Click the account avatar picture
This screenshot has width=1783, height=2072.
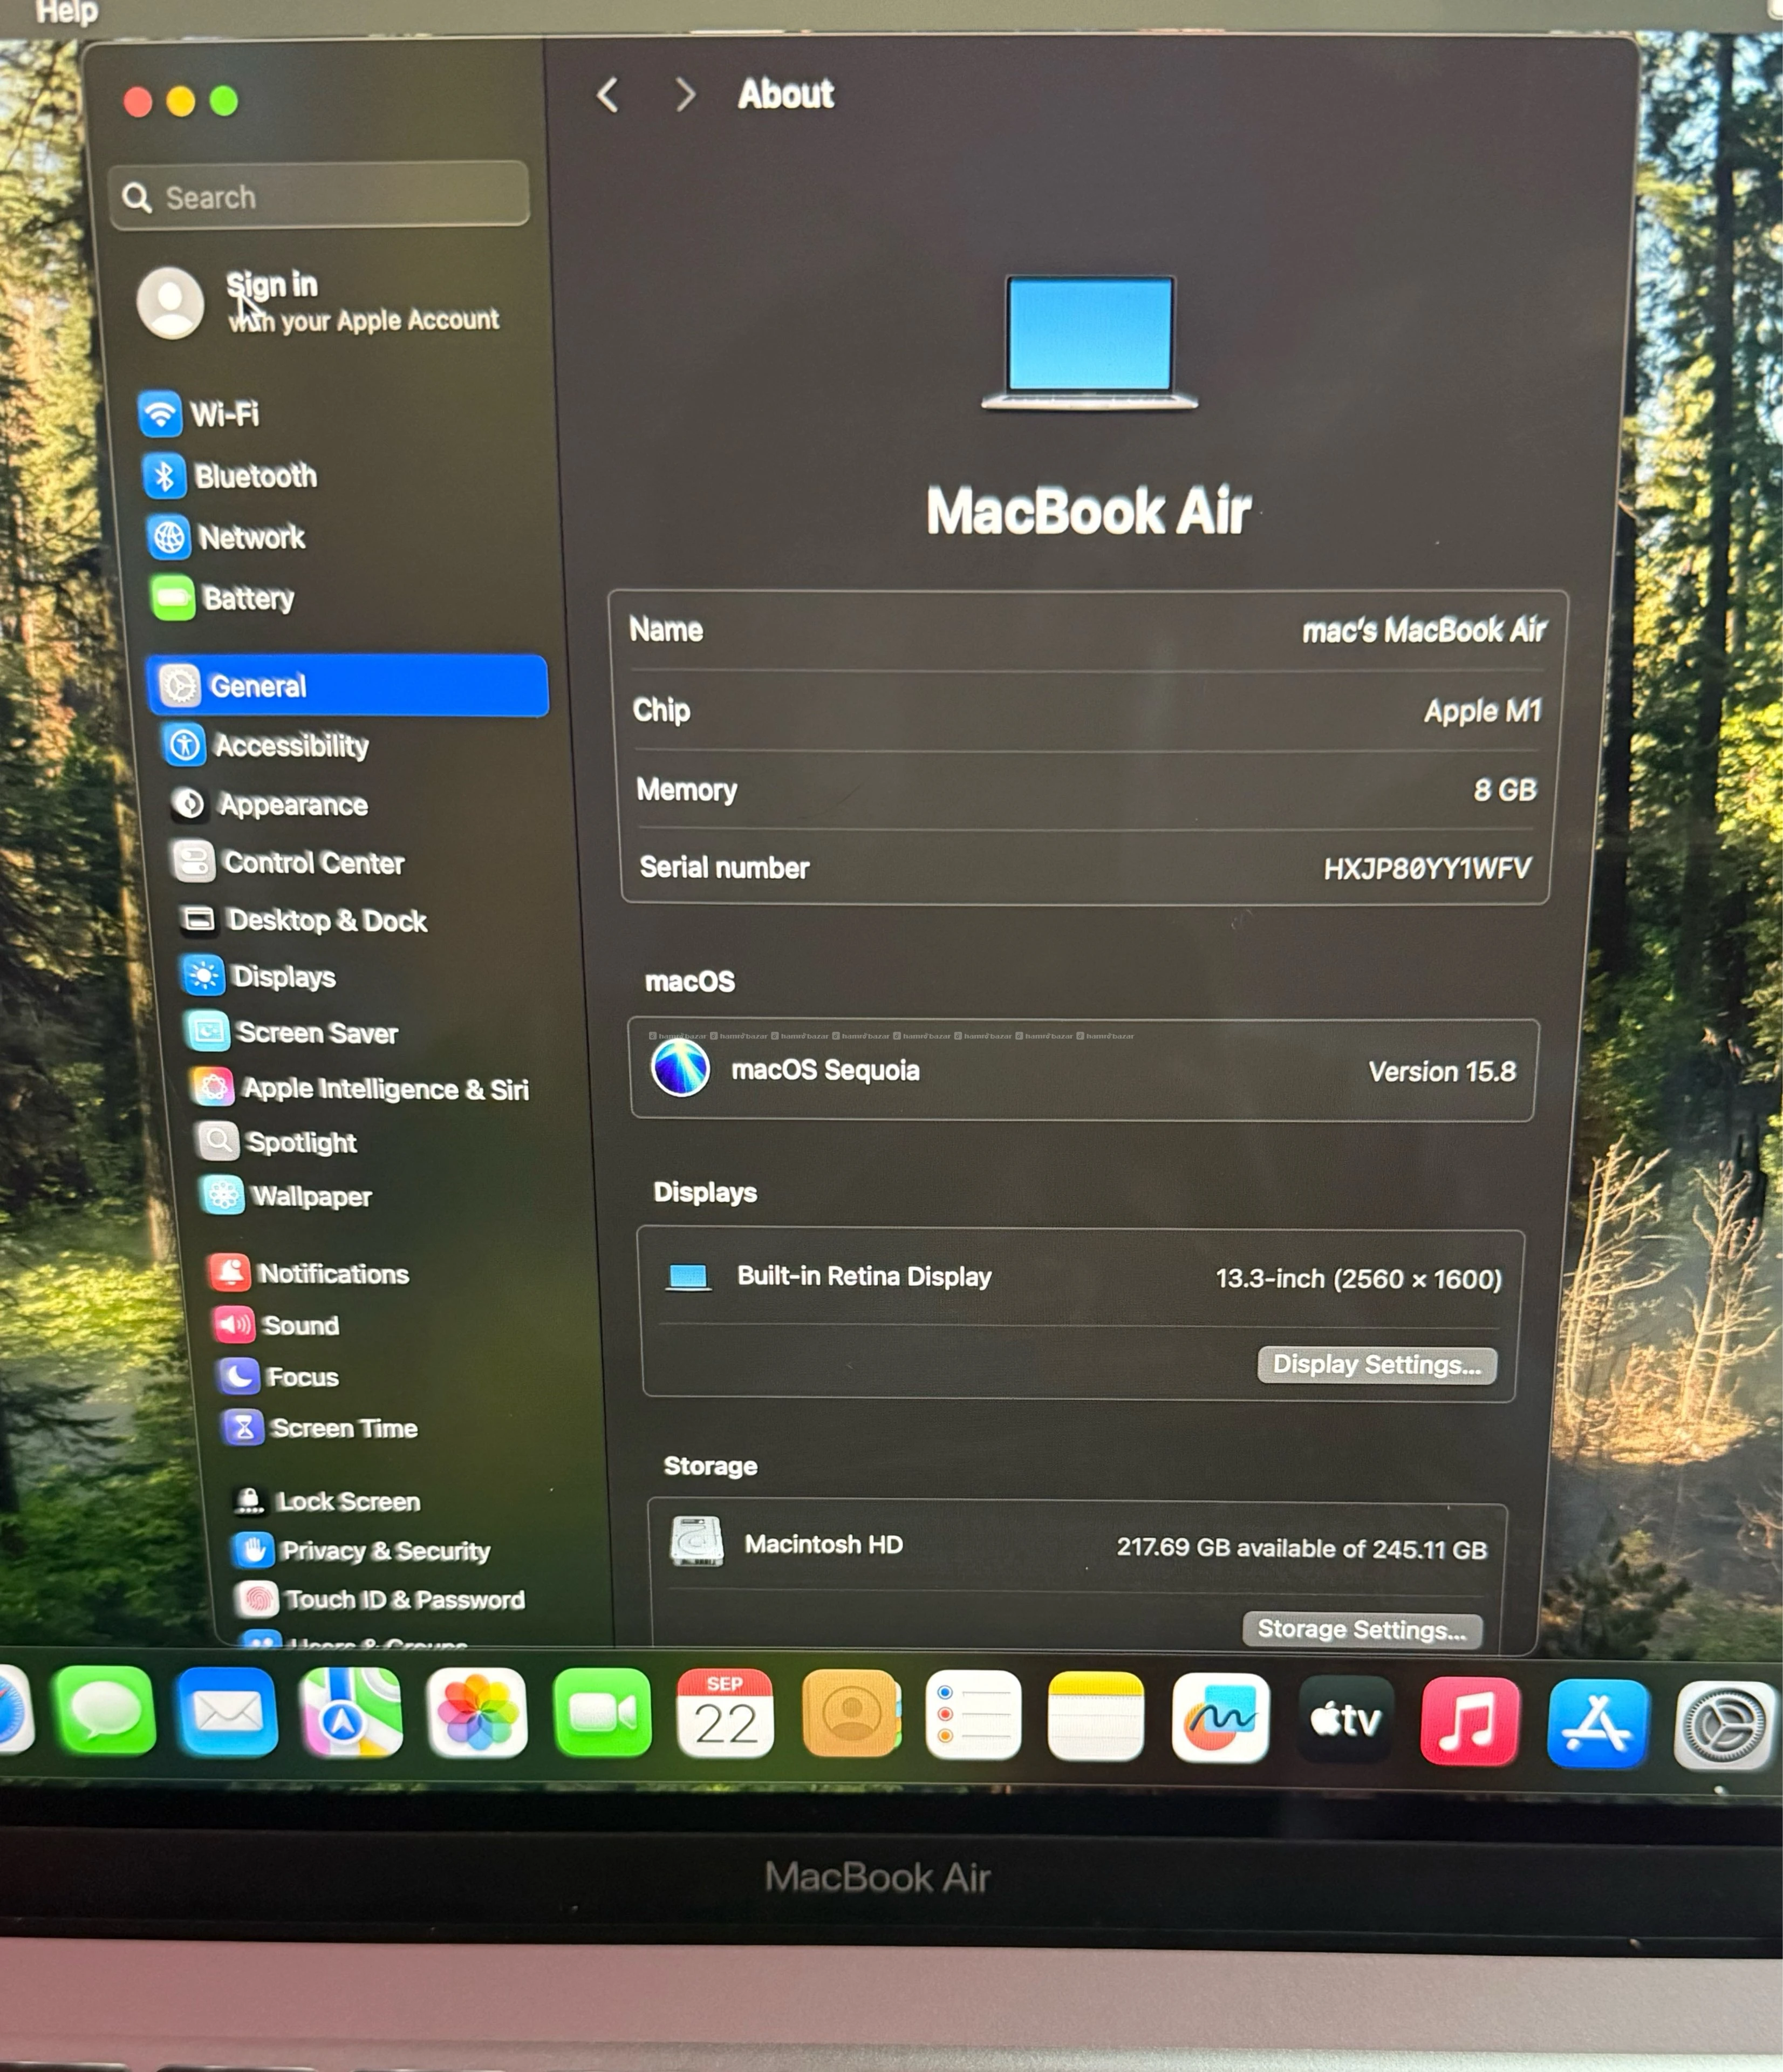pyautogui.click(x=171, y=302)
